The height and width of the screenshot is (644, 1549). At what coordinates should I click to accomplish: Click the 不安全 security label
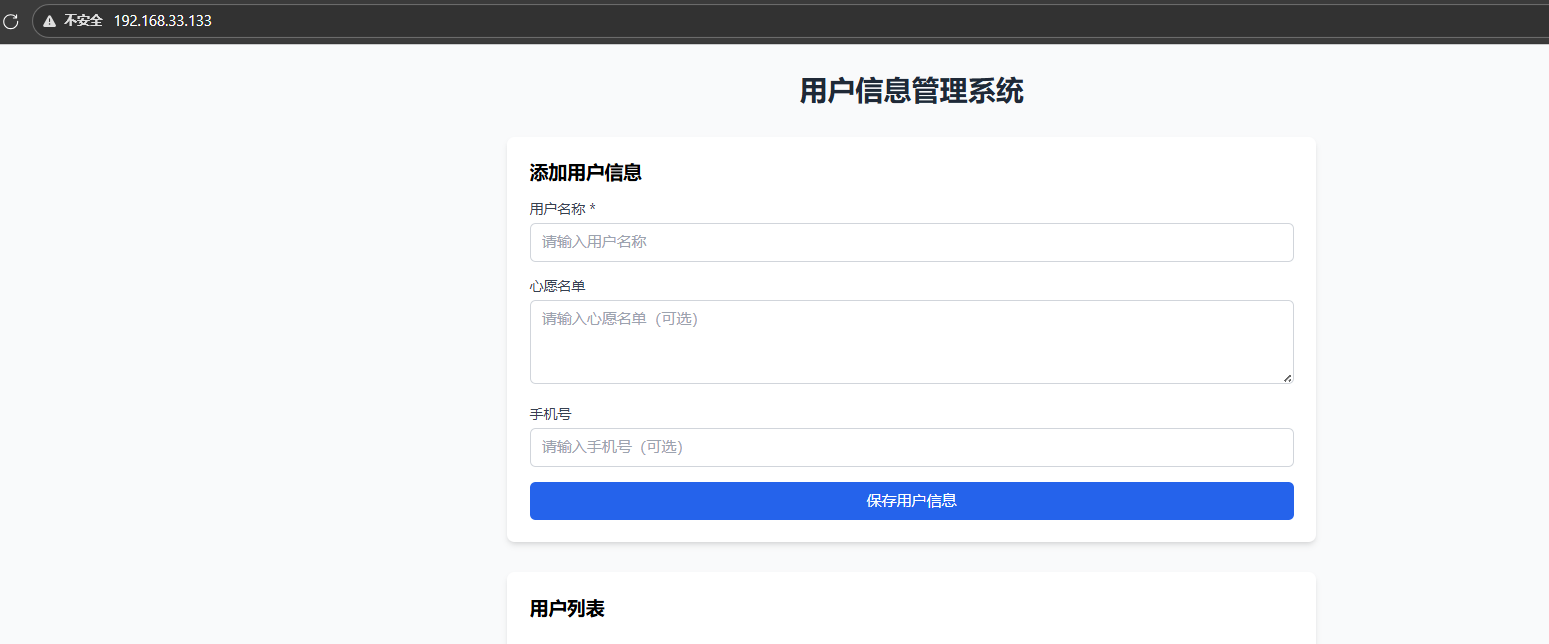[83, 21]
